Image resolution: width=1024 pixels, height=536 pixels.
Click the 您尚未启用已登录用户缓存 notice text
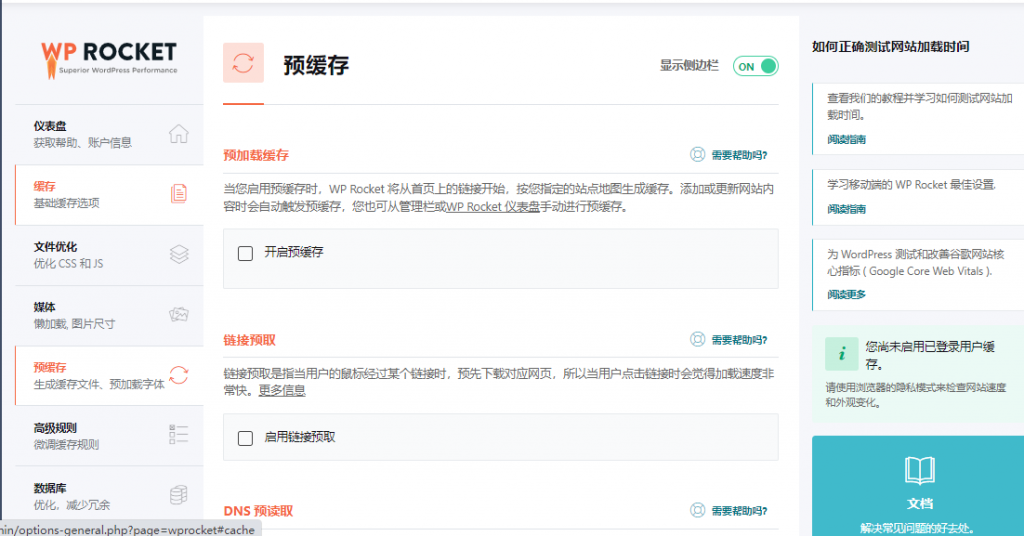931,355
